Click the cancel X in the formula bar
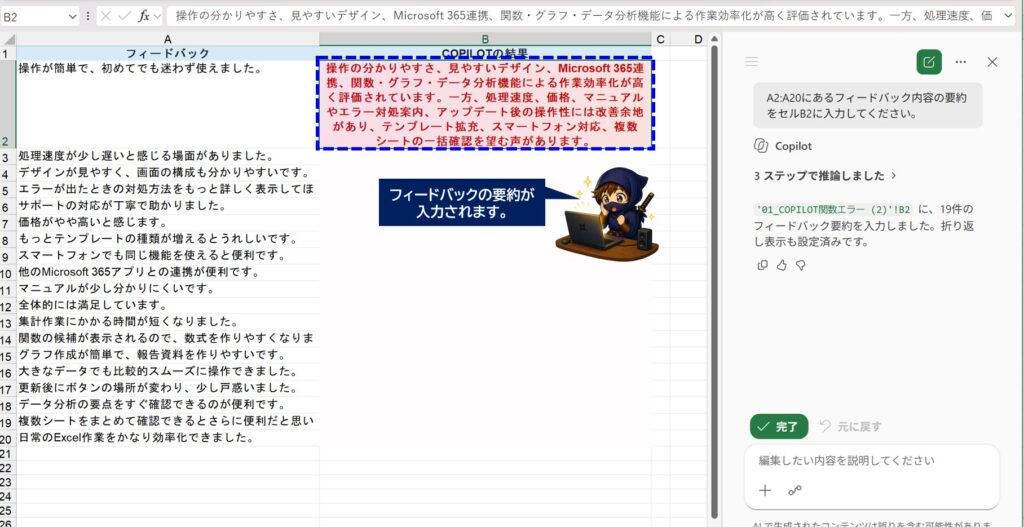 [x=106, y=16]
